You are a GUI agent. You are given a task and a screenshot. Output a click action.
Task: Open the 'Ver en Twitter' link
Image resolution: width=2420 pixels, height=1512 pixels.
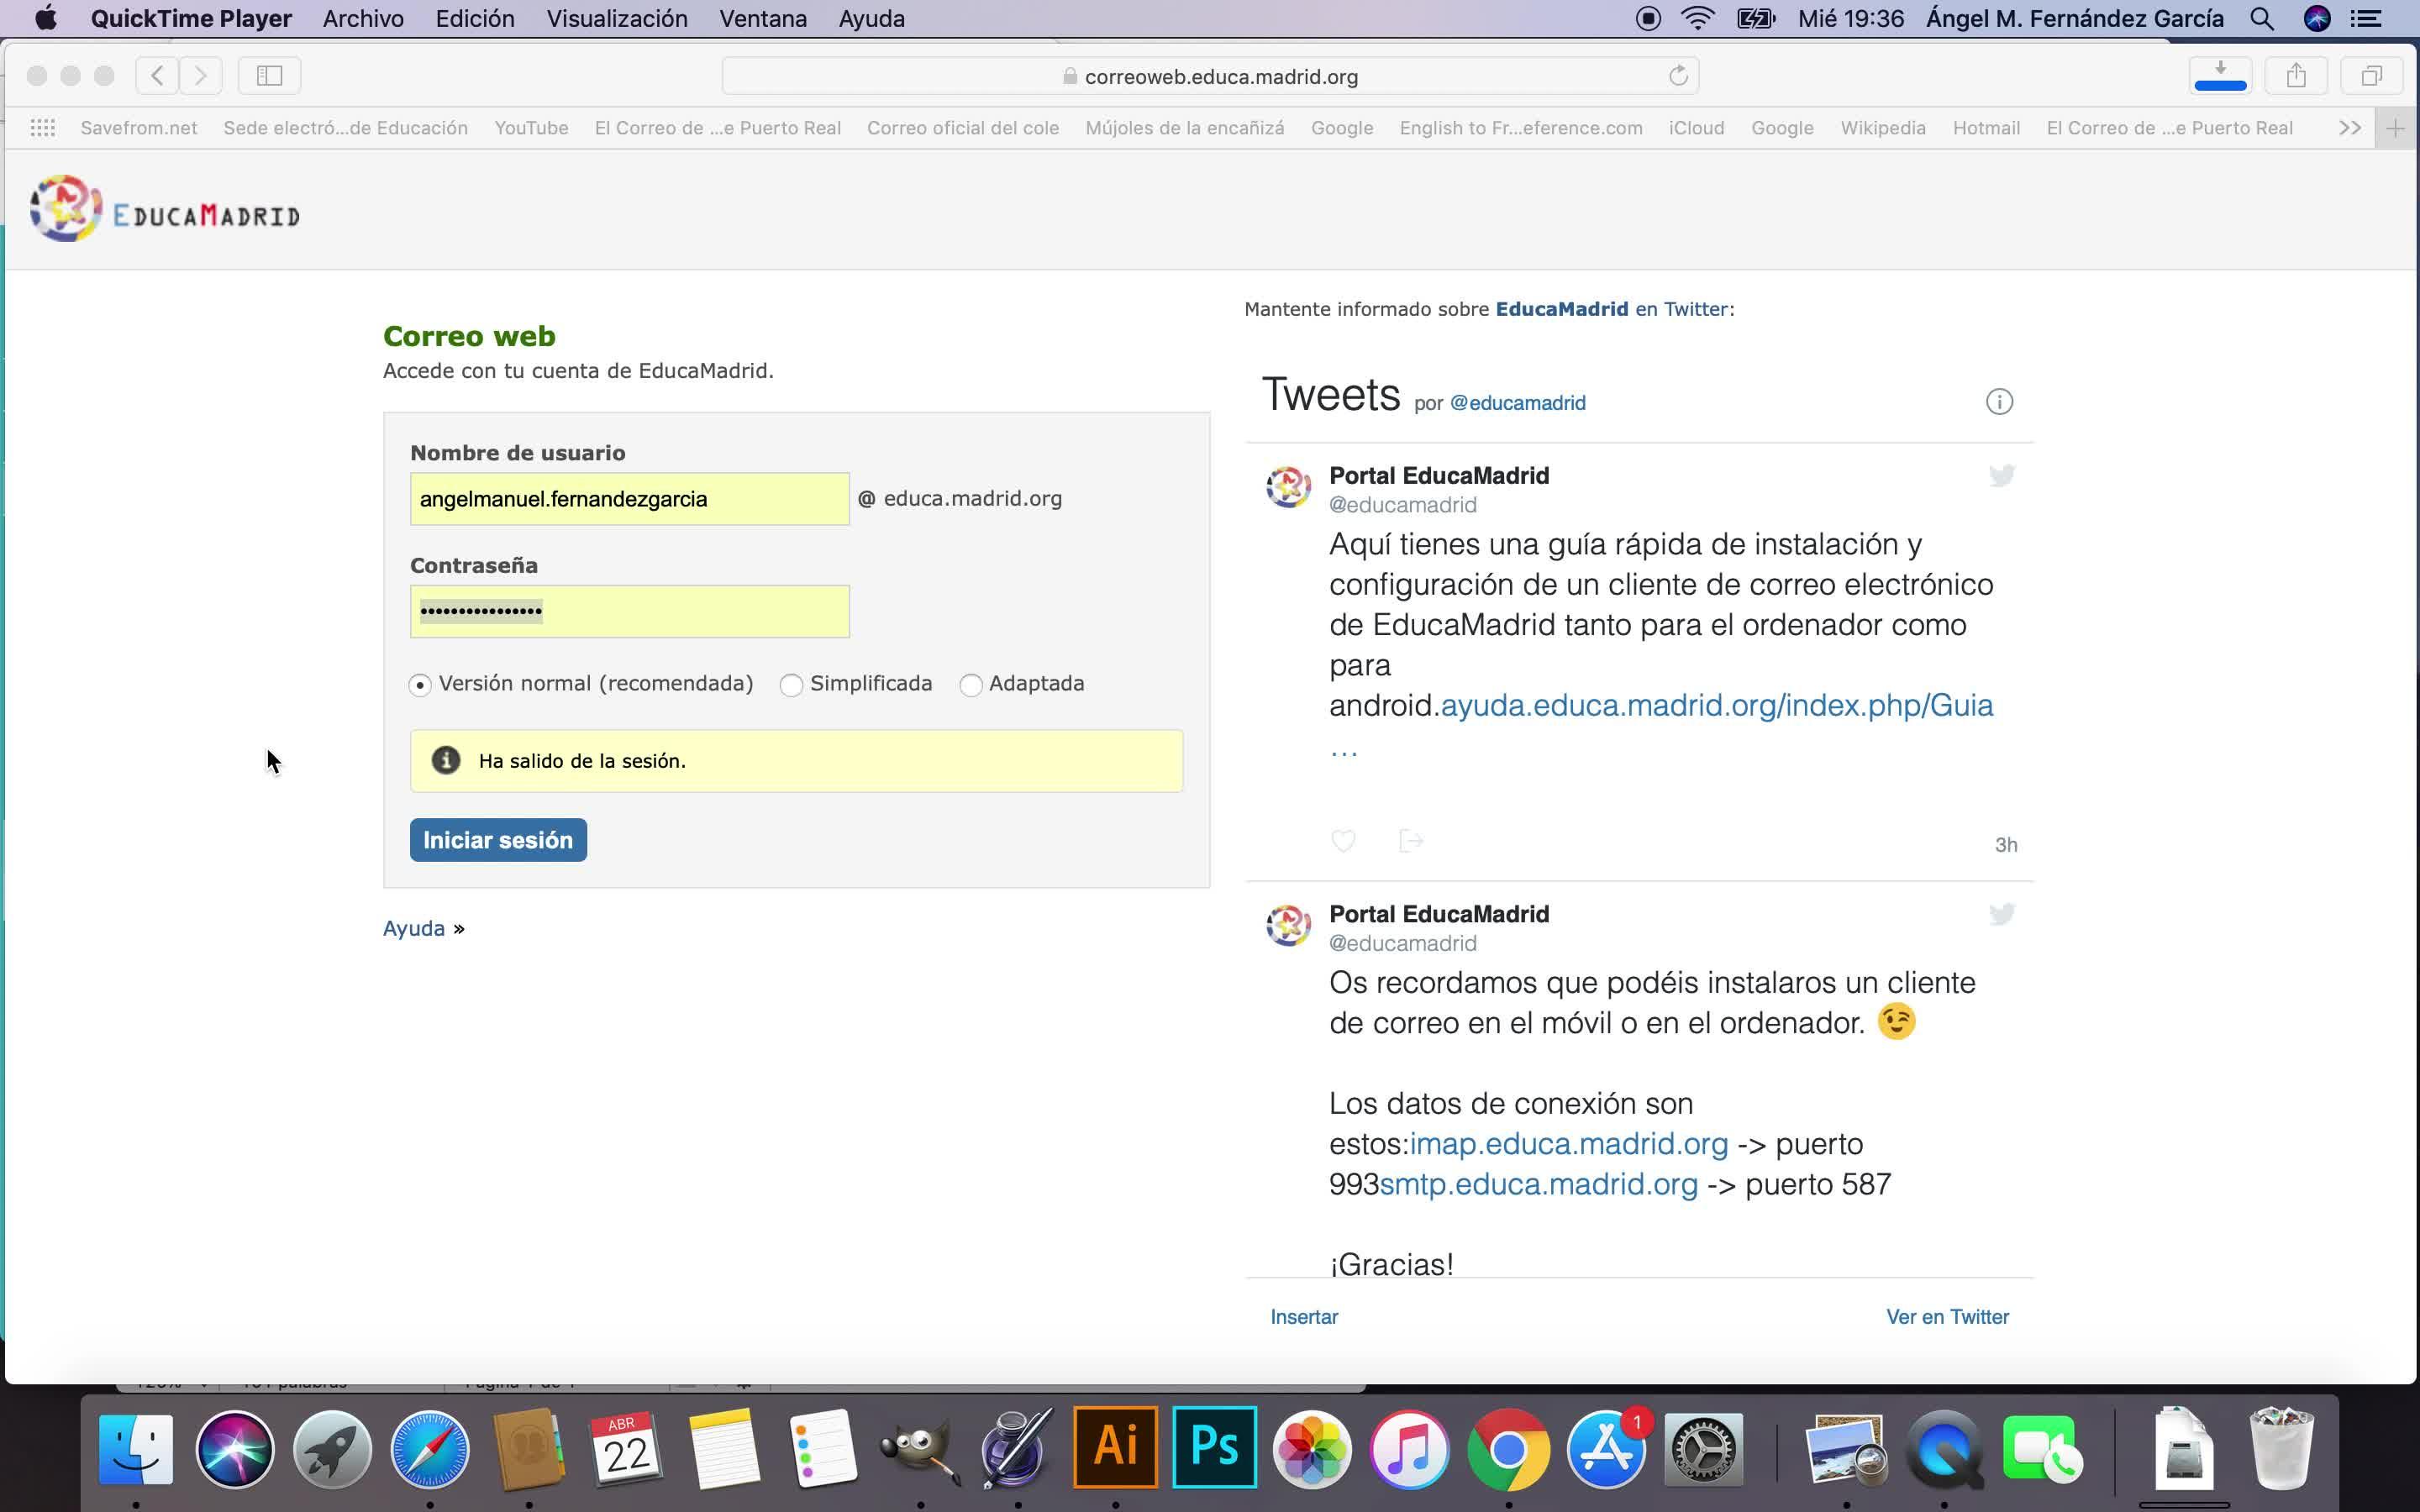point(1947,1317)
